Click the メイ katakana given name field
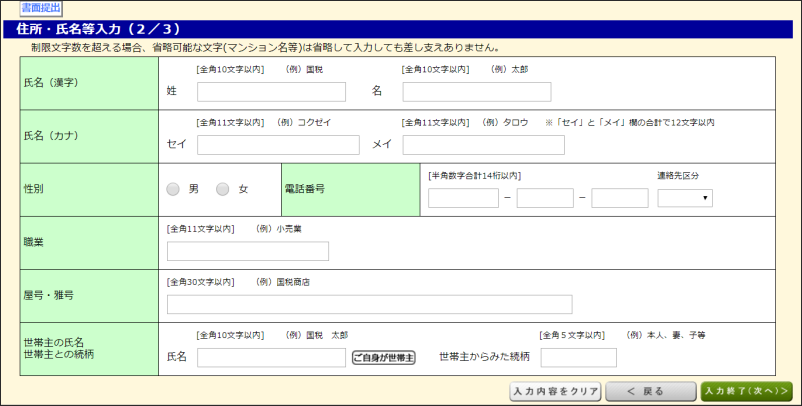The image size is (802, 406). tap(483, 145)
